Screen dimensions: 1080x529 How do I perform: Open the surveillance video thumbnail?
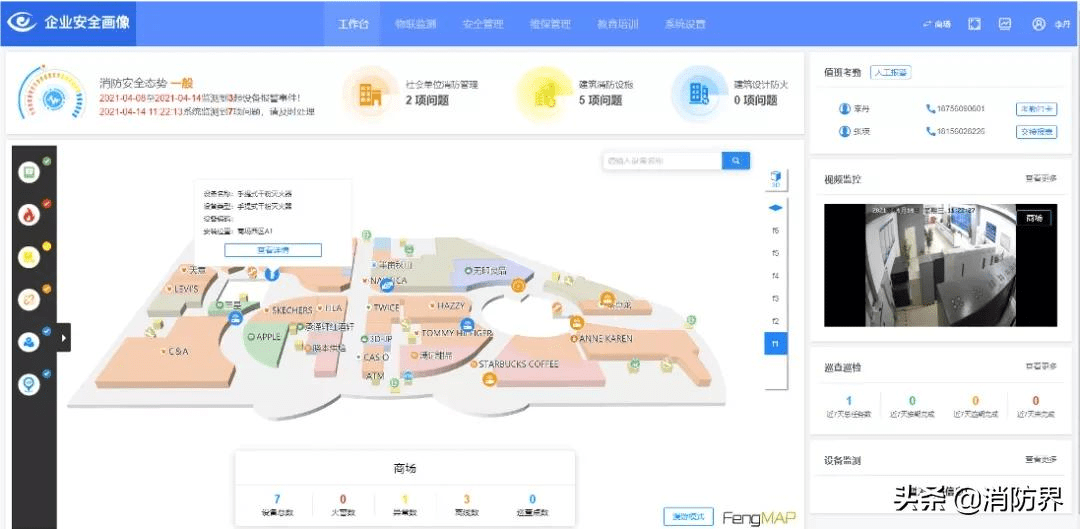coord(940,265)
